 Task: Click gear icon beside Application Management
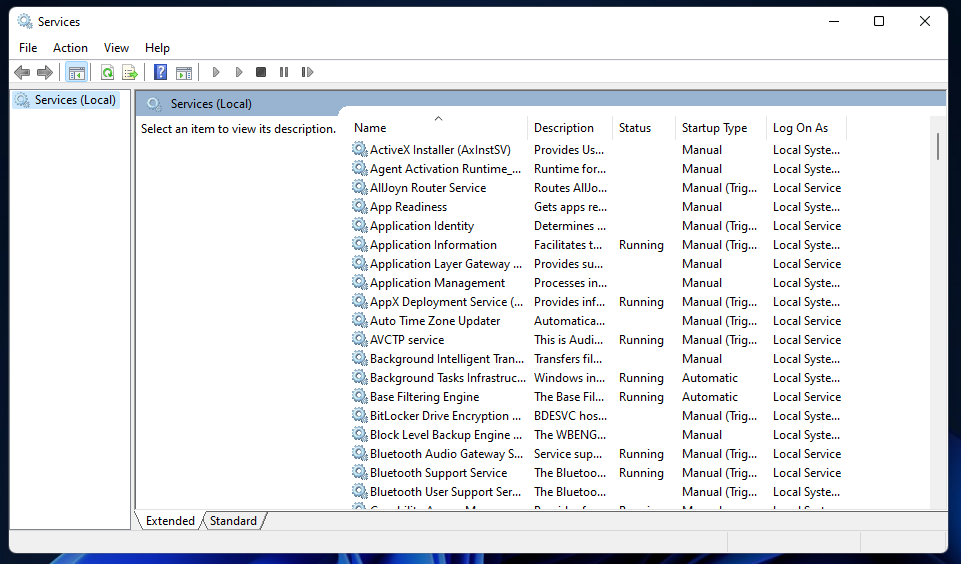pyautogui.click(x=360, y=282)
